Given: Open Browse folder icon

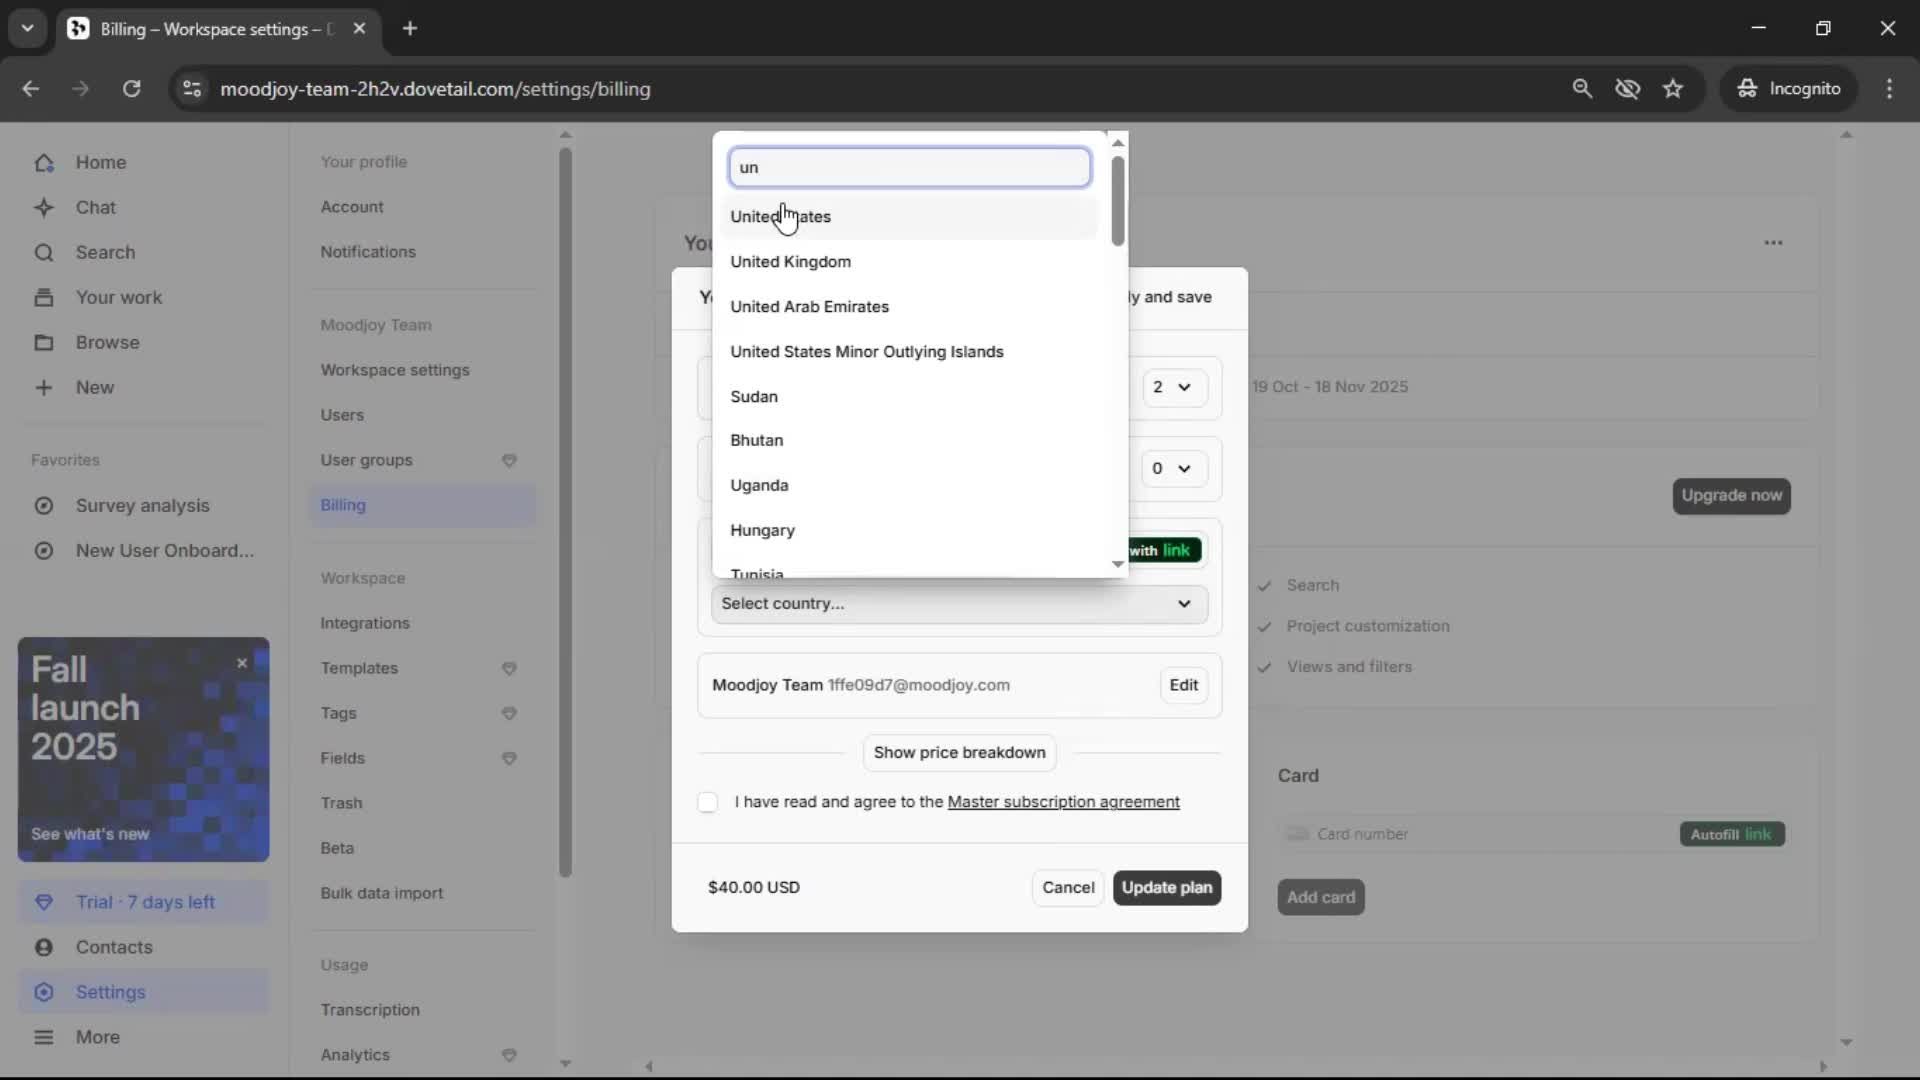Looking at the screenshot, I should point(44,343).
